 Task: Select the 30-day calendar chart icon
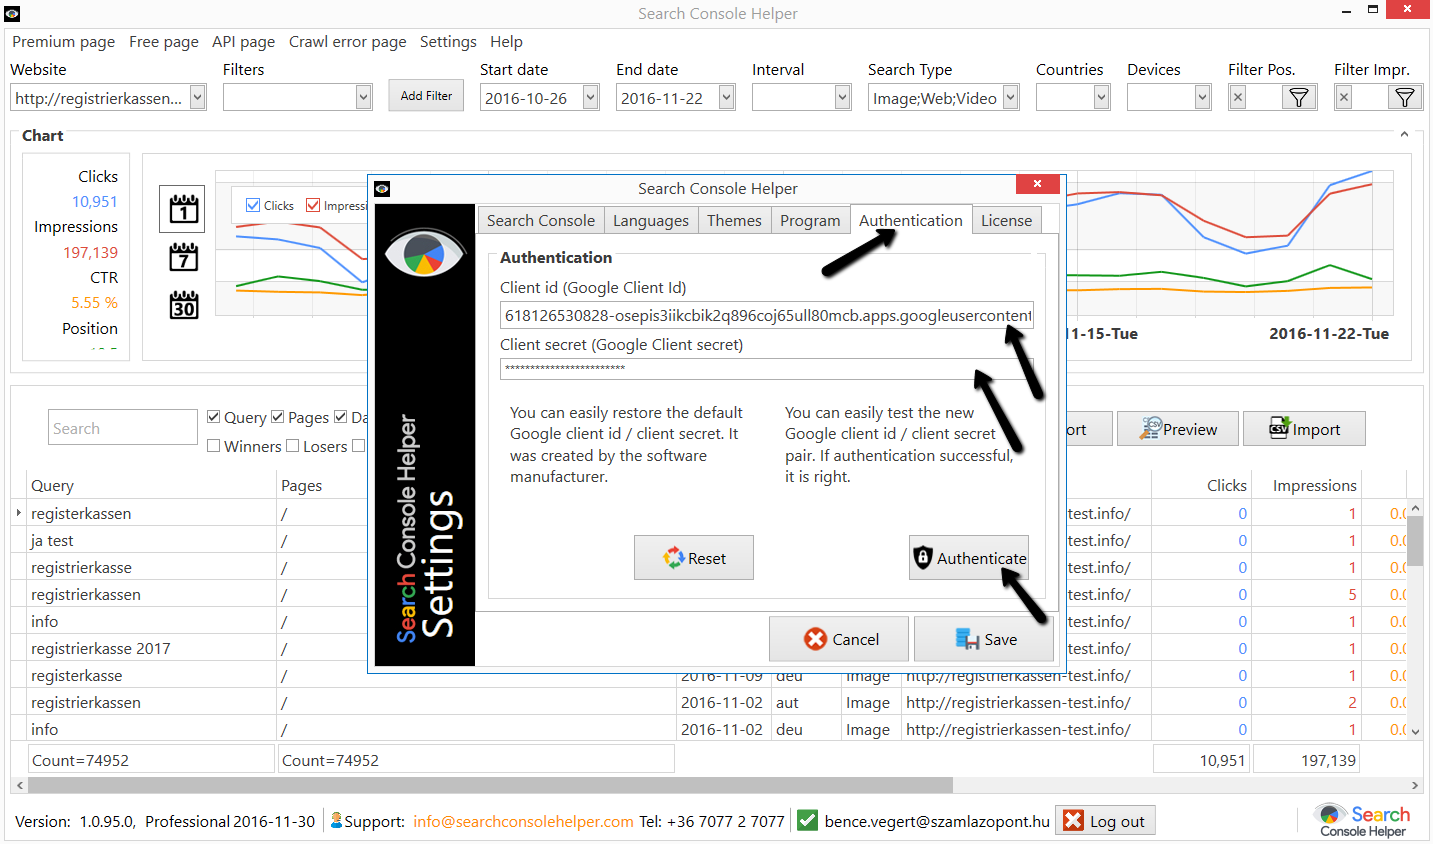(184, 305)
